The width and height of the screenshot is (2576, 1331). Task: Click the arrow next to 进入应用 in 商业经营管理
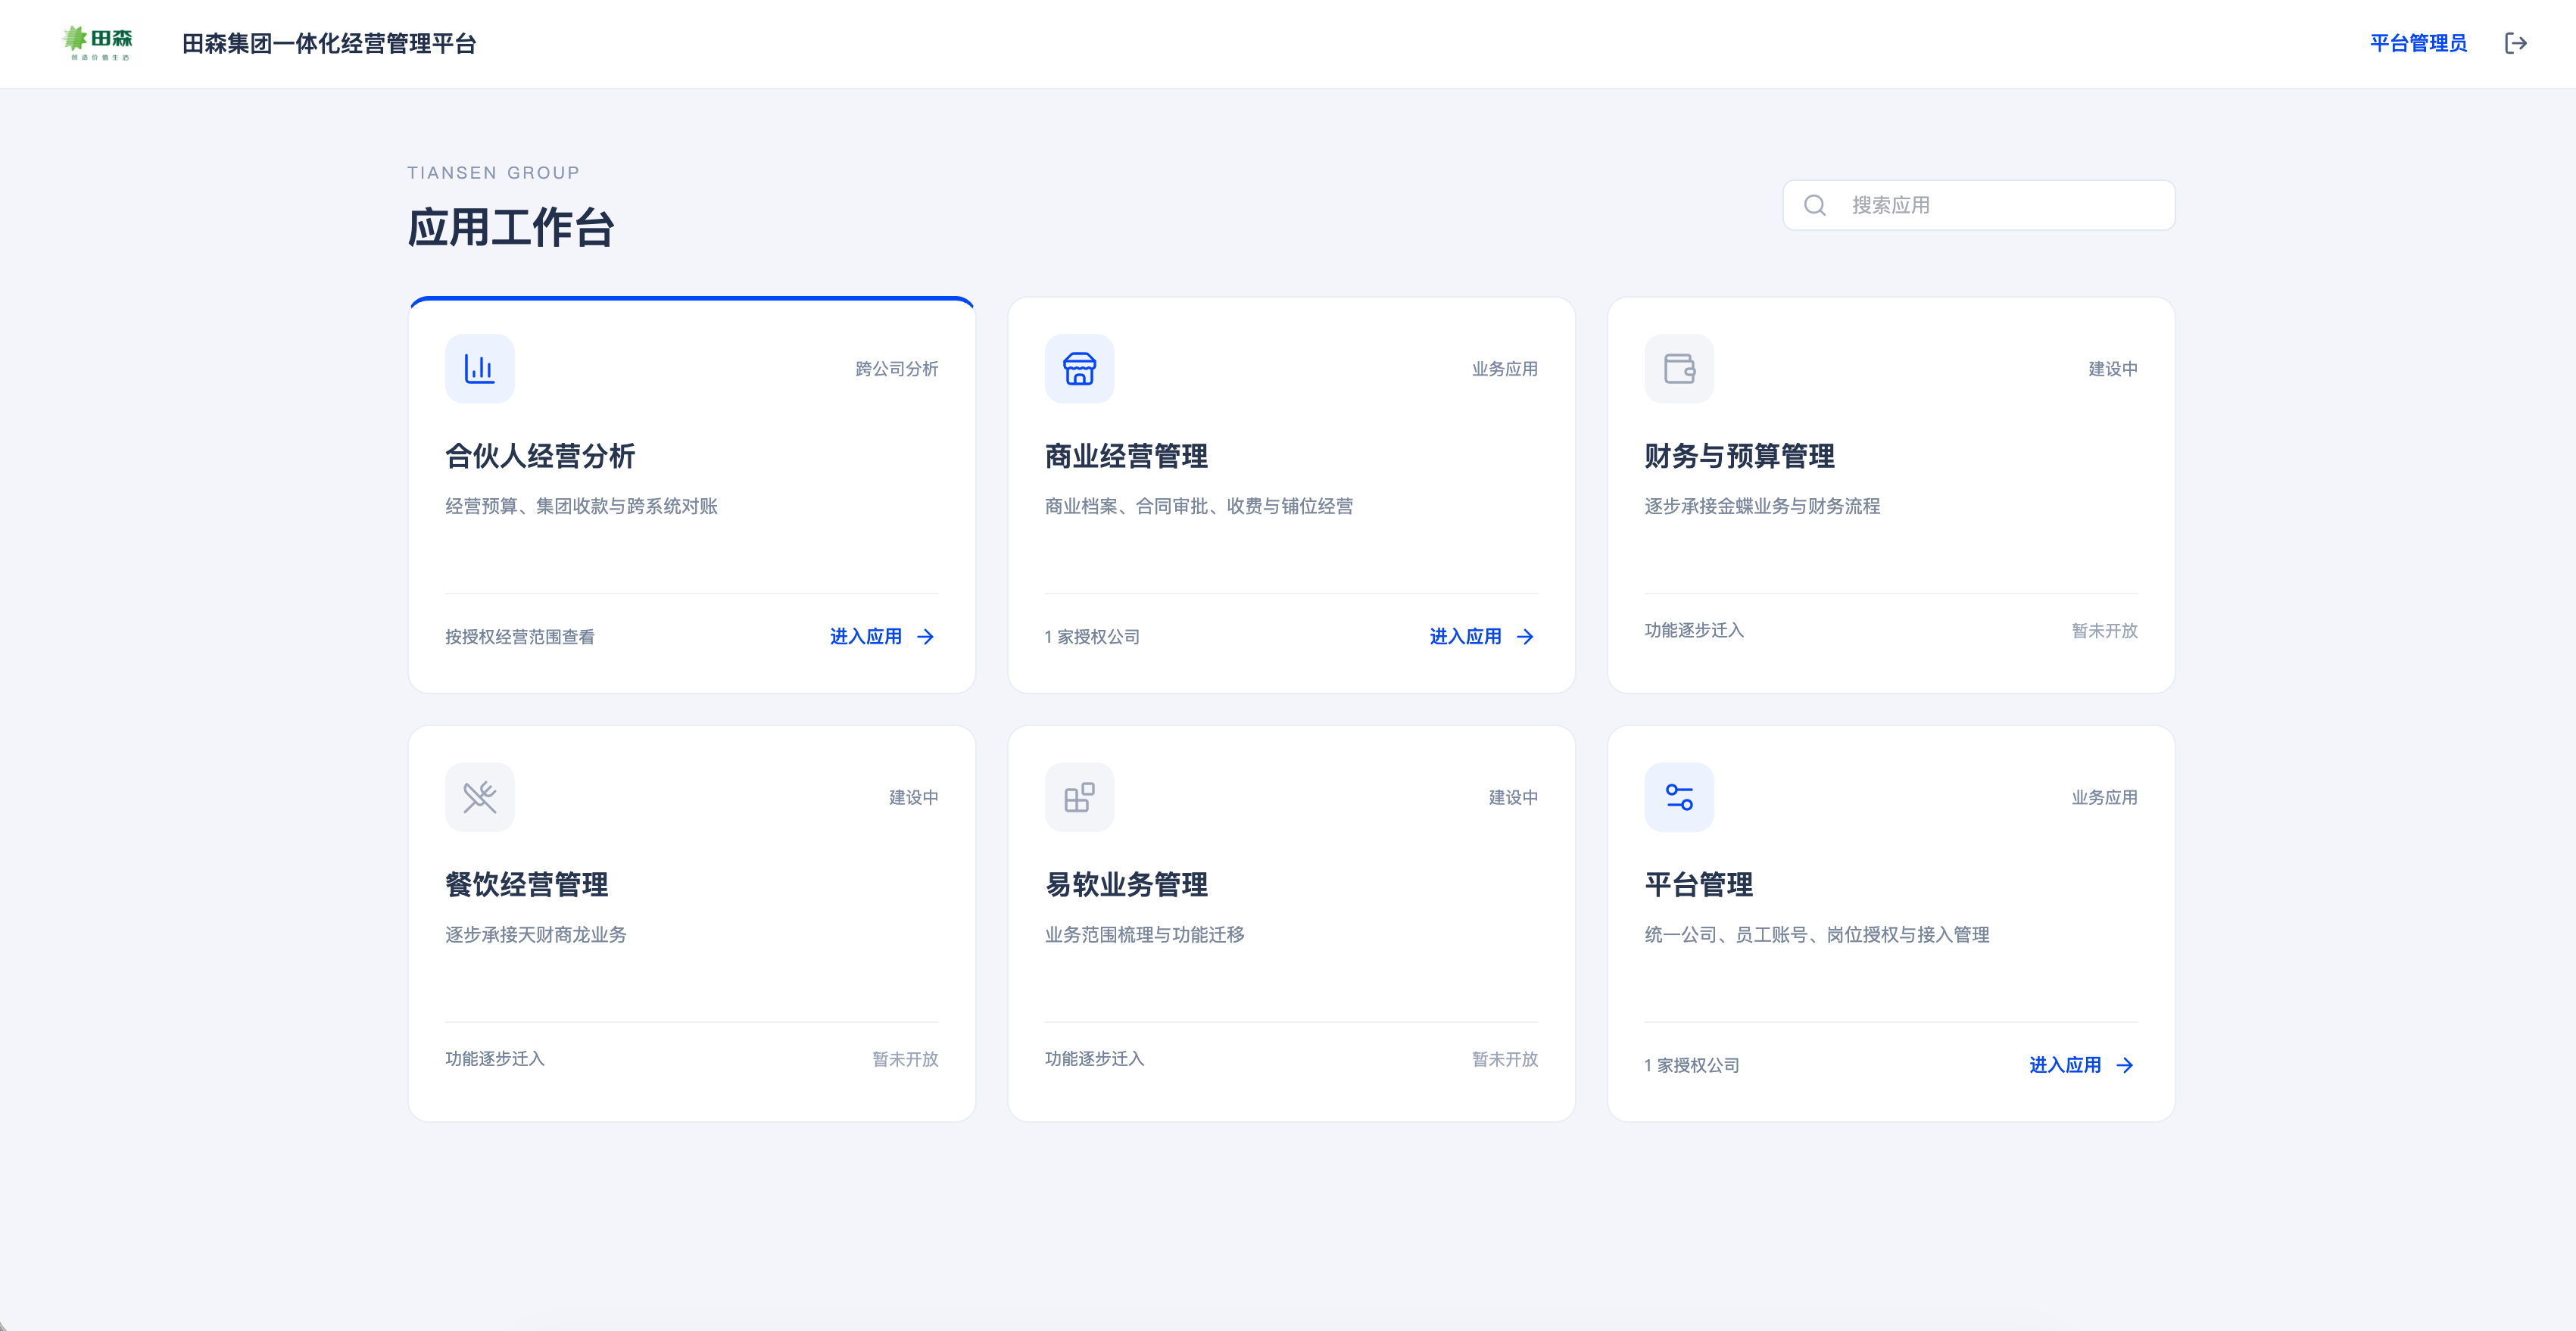pyautogui.click(x=1525, y=637)
